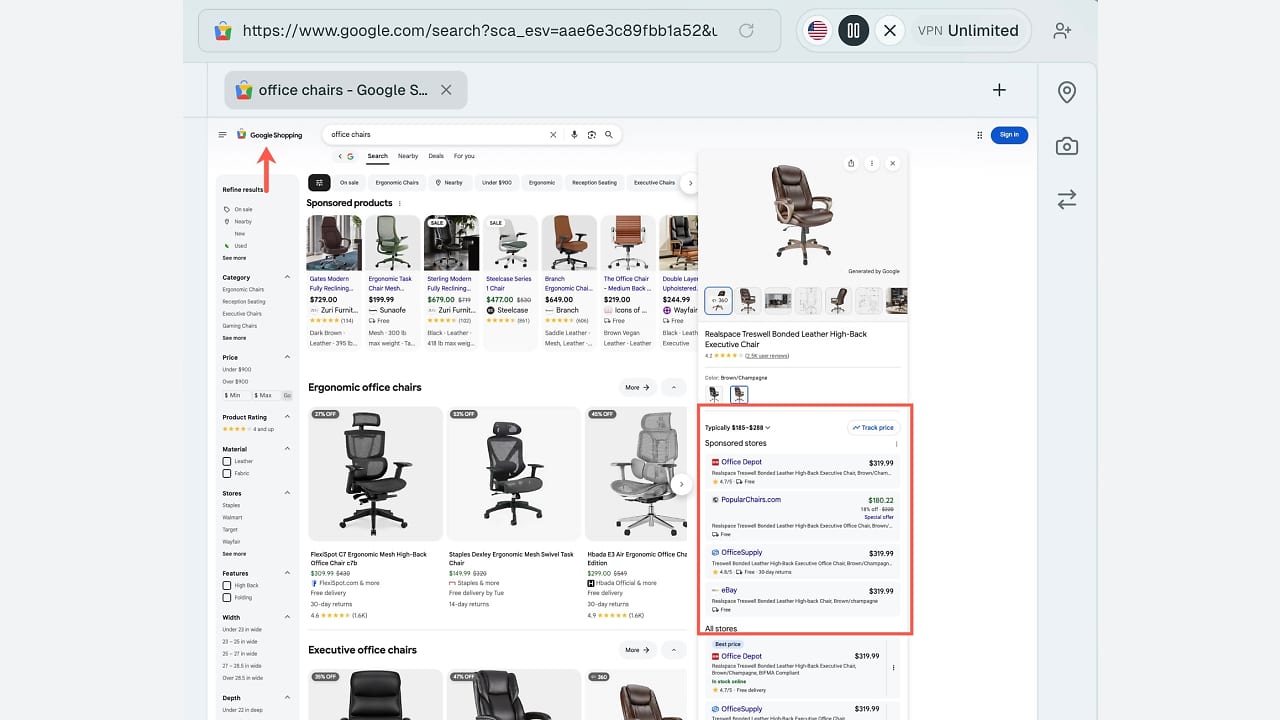Screen dimensions: 1280x720
Task: Click the Sign in button
Action: pyautogui.click(x=1009, y=135)
